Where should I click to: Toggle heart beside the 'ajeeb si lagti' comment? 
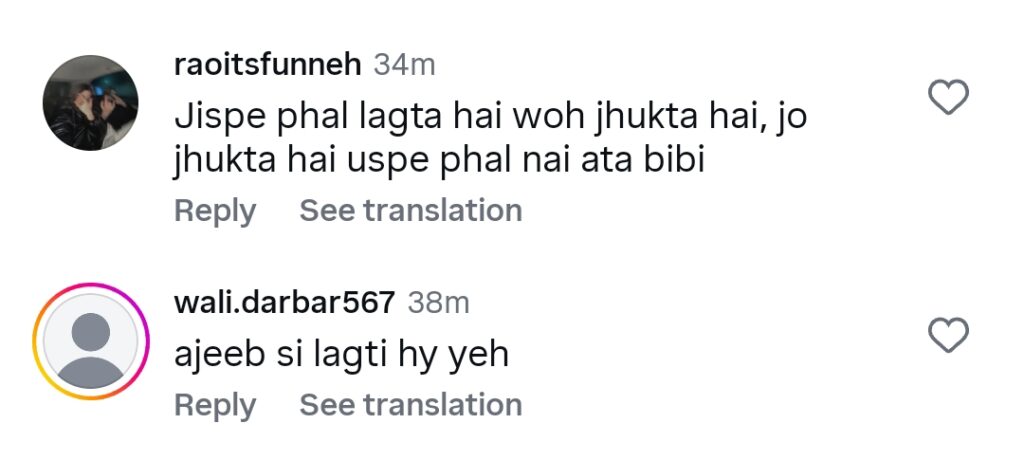(948, 335)
